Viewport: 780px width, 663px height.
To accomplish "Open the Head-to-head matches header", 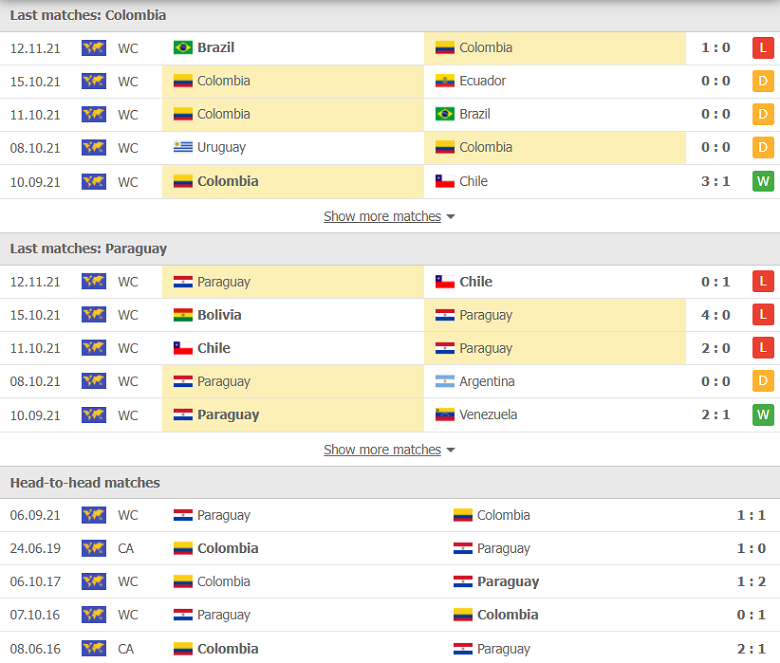I will click(85, 482).
